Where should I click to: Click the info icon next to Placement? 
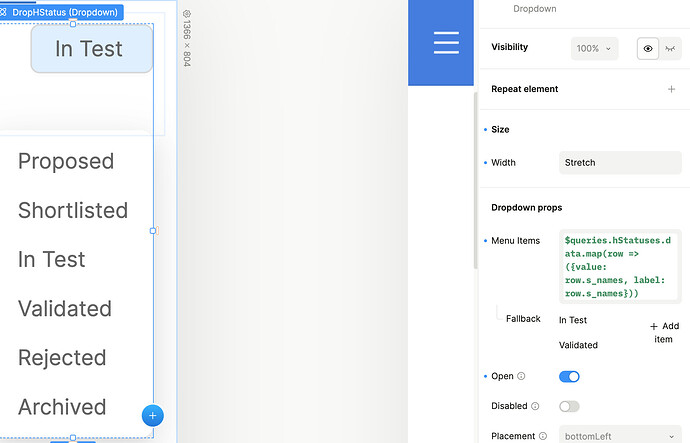point(543,436)
